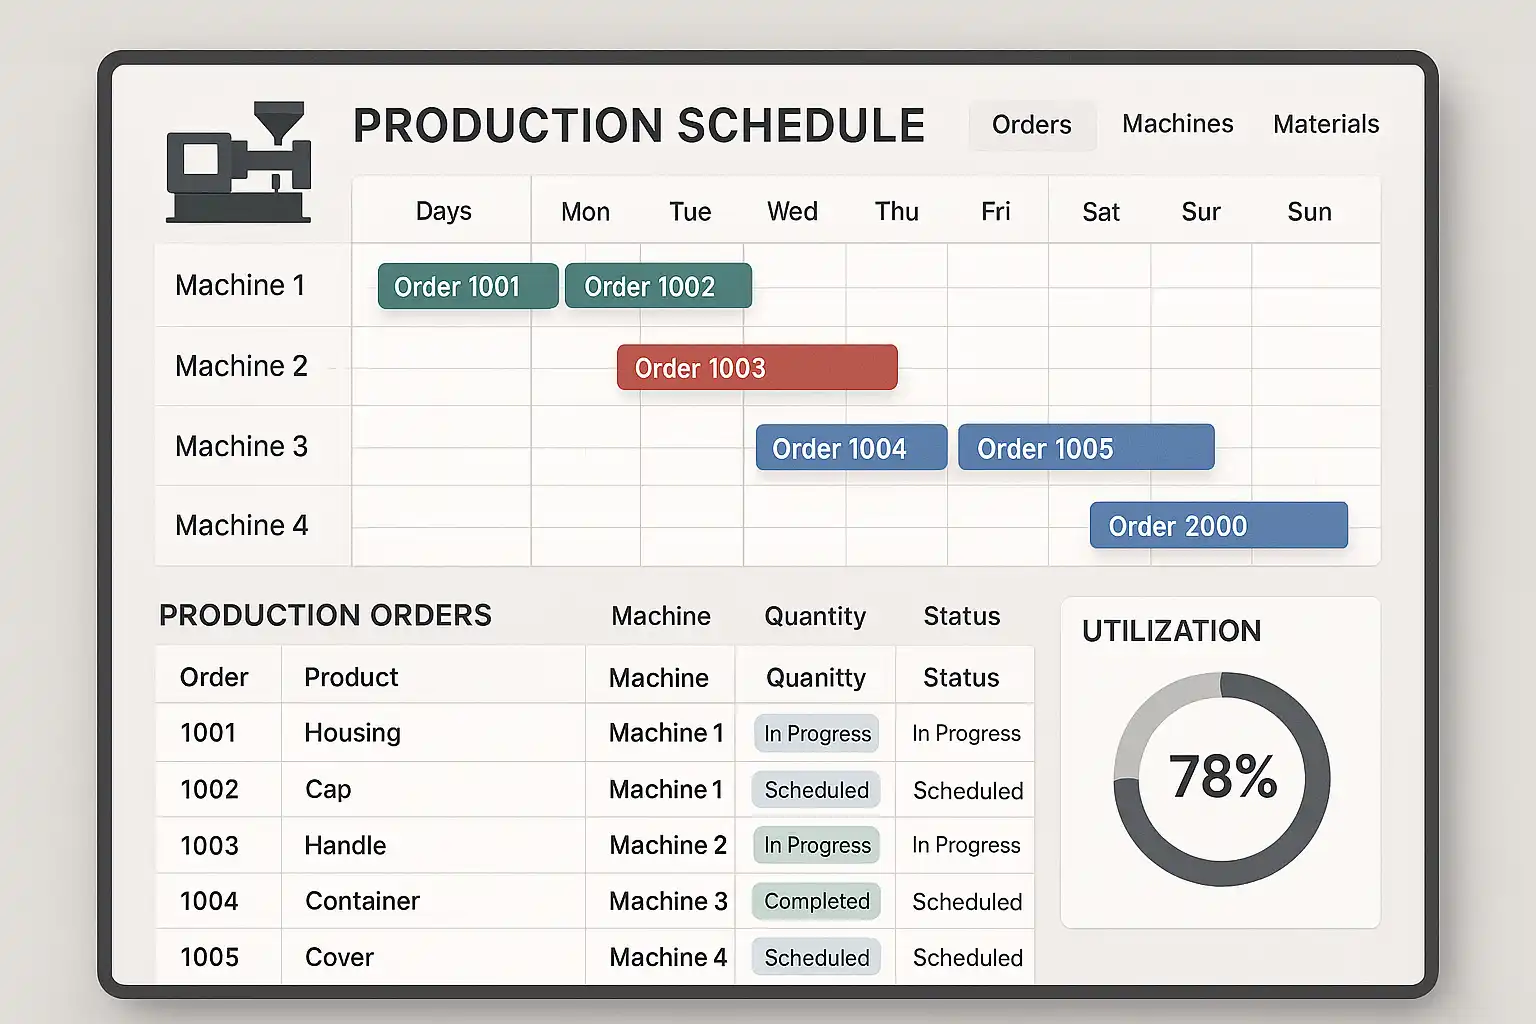The height and width of the screenshot is (1024, 1536).
Task: Click the Machine 4 row label
Action: pos(241,526)
